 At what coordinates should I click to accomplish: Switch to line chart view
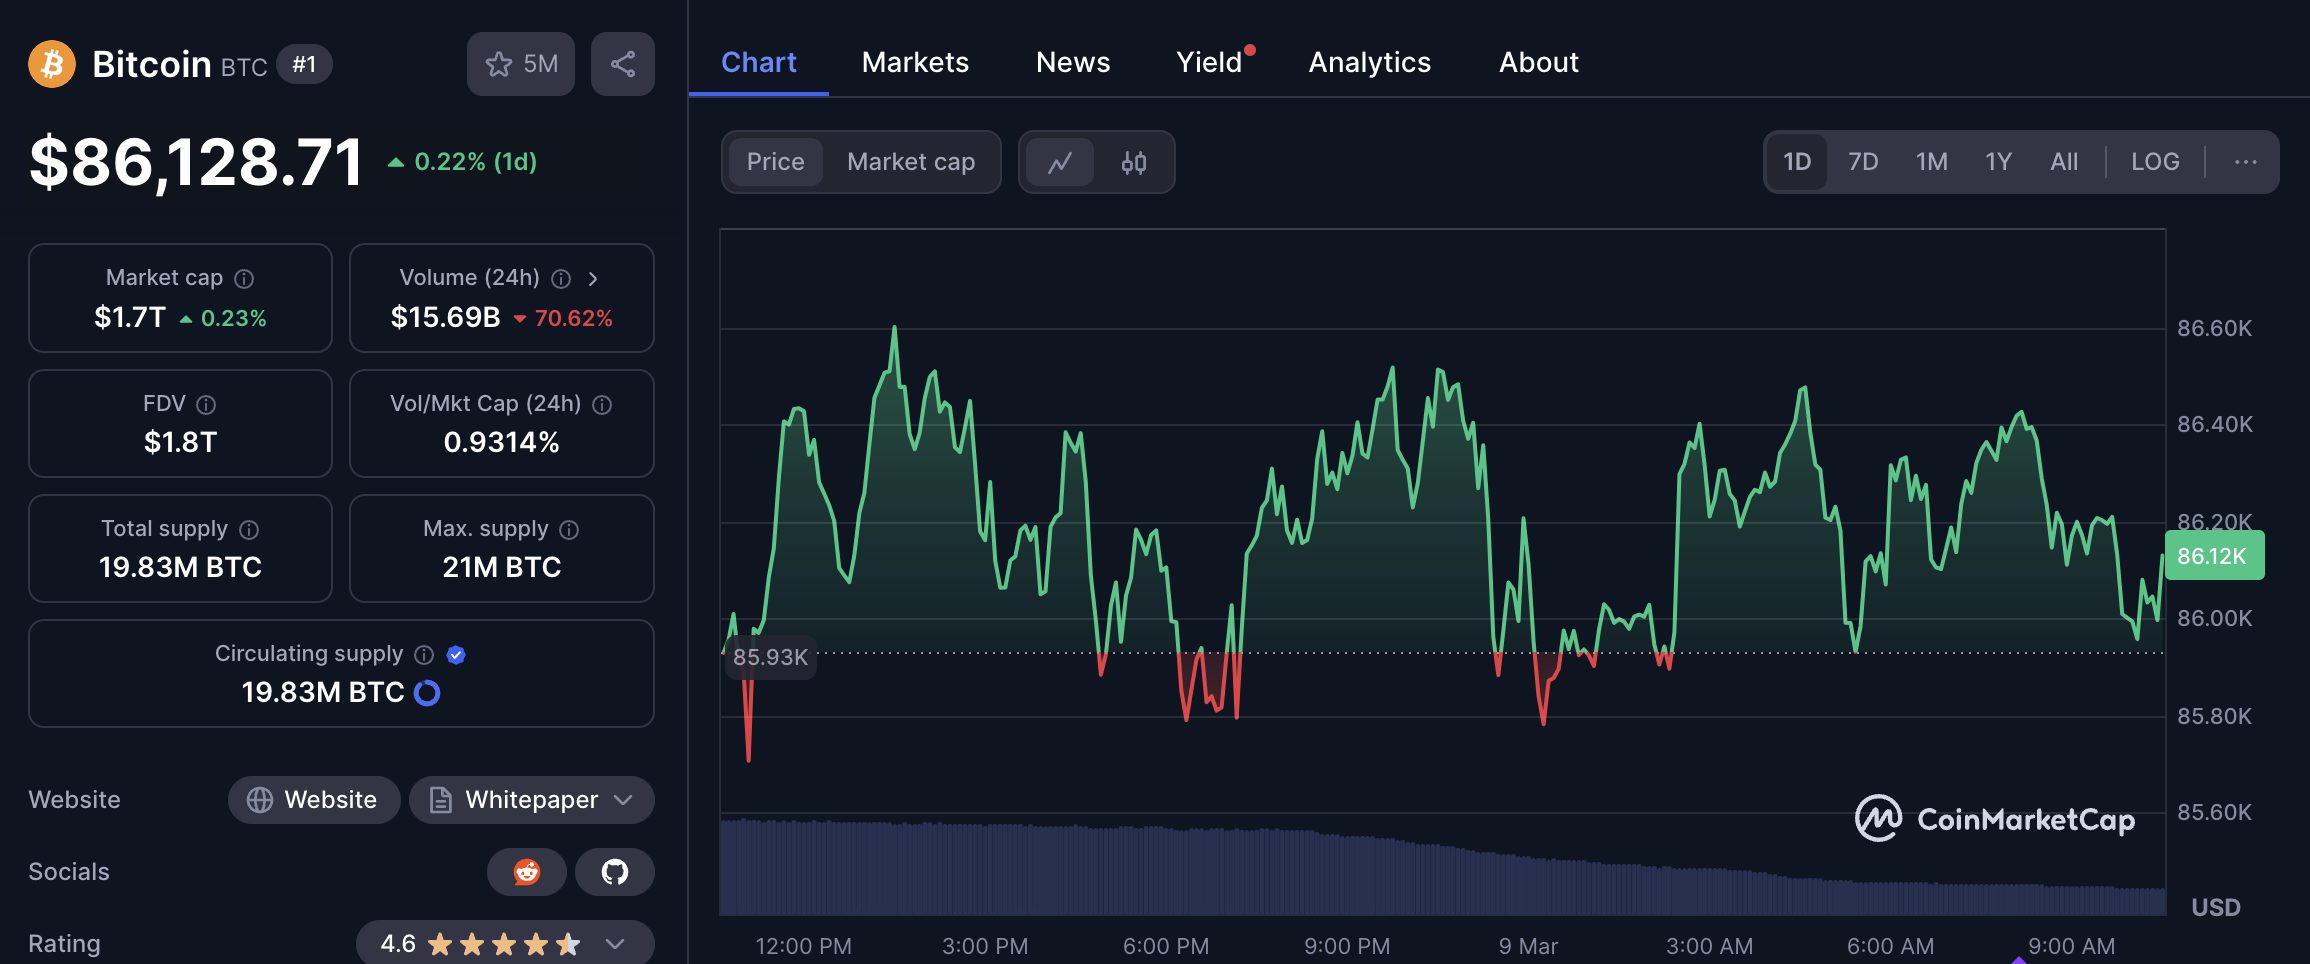pyautogui.click(x=1060, y=162)
